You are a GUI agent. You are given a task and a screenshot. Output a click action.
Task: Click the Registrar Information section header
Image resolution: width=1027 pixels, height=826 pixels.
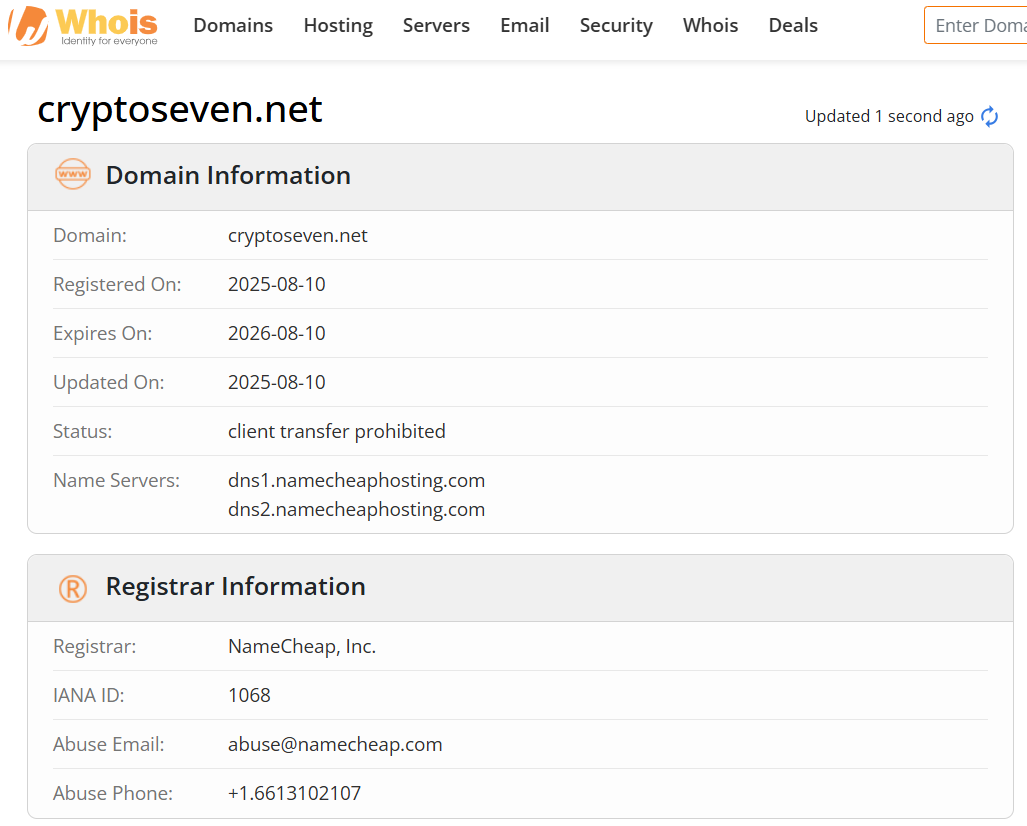tap(520, 588)
